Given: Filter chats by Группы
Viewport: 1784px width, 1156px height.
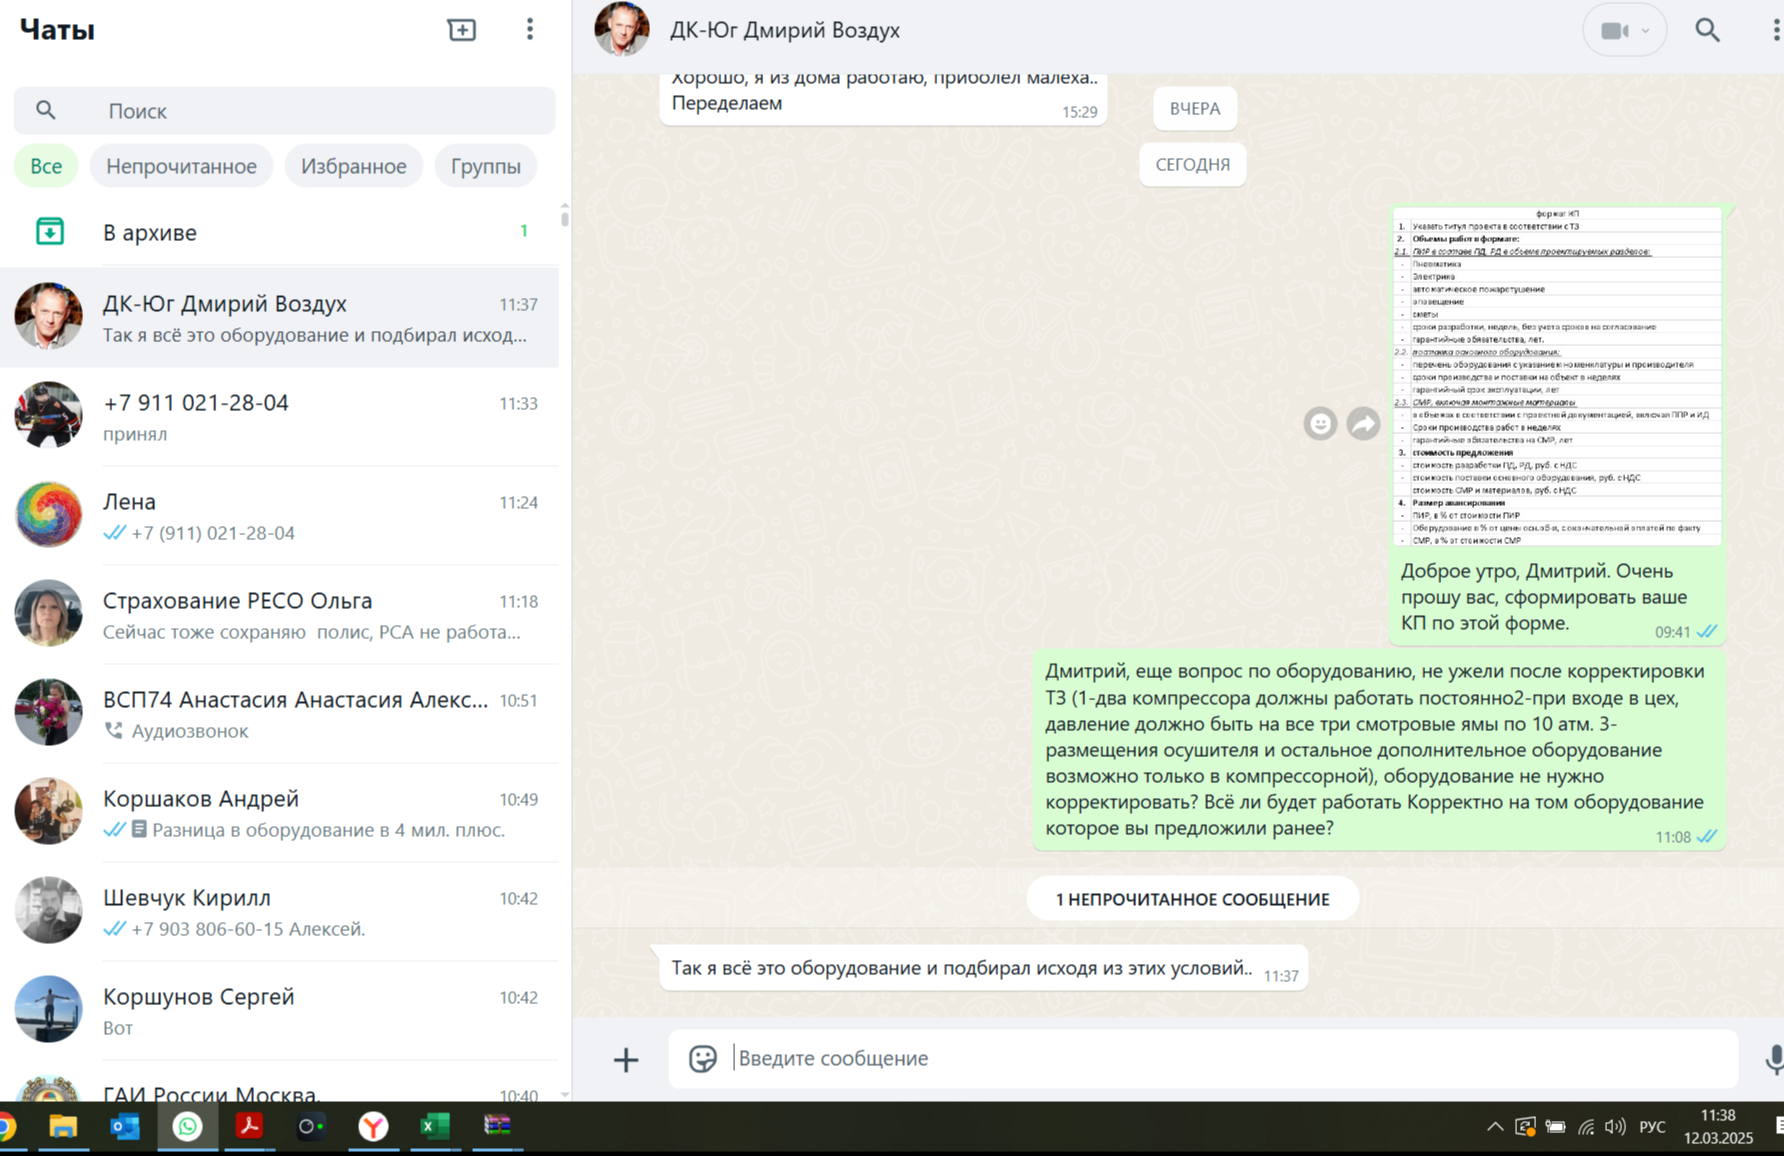Looking at the screenshot, I should [x=486, y=166].
